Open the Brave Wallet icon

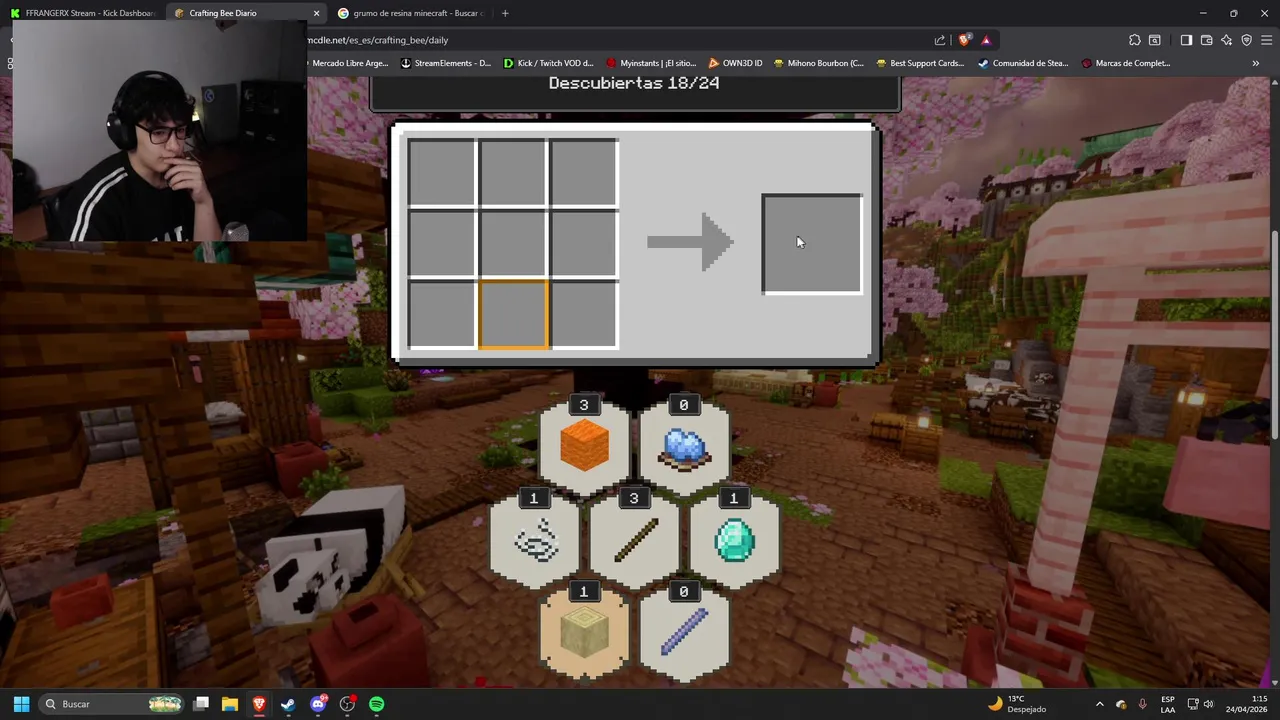(1206, 40)
